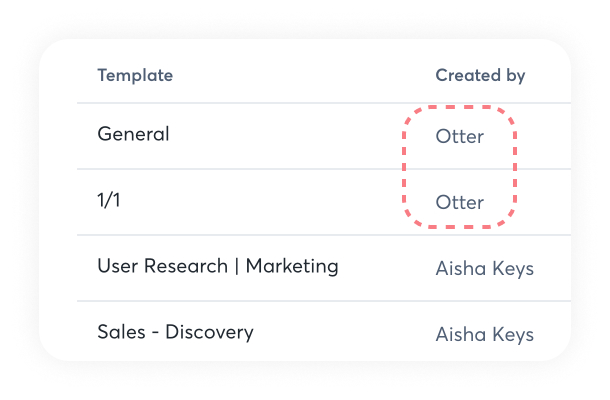Click Otter creator in the 1/1 row
610x400 pixels.
[460, 203]
